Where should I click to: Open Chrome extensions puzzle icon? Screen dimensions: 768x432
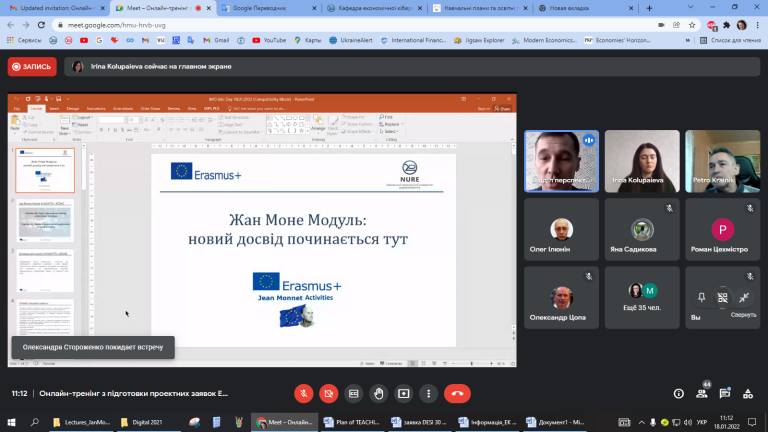[x=726, y=25]
